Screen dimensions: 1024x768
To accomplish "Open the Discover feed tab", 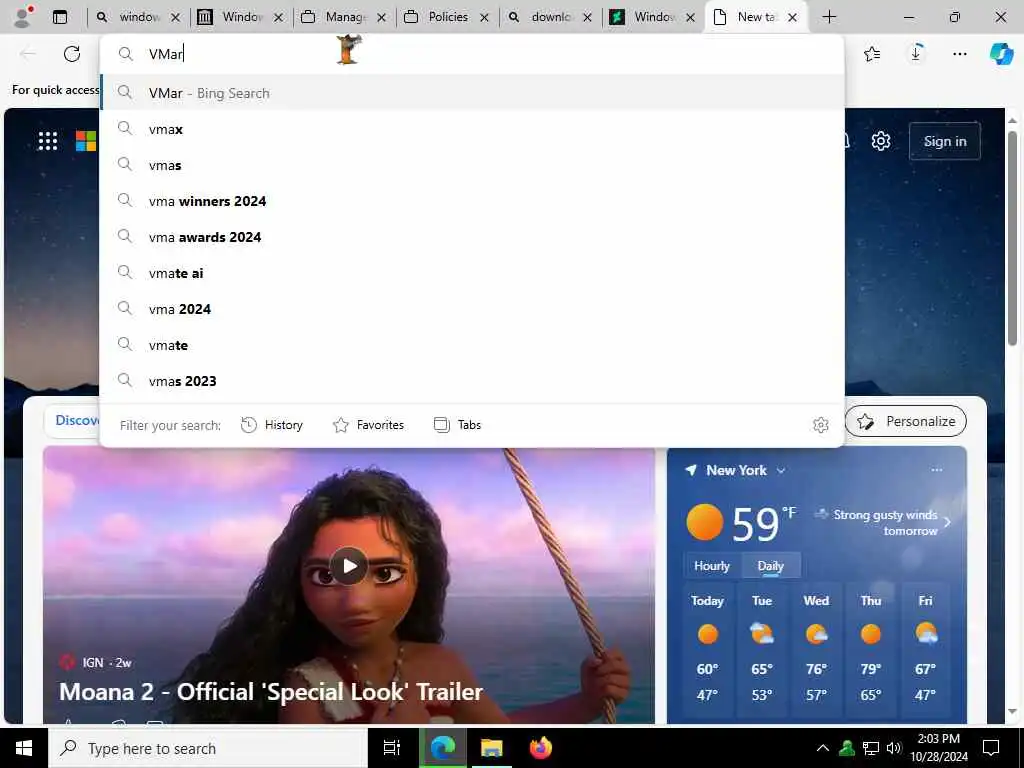I will [x=73, y=421].
